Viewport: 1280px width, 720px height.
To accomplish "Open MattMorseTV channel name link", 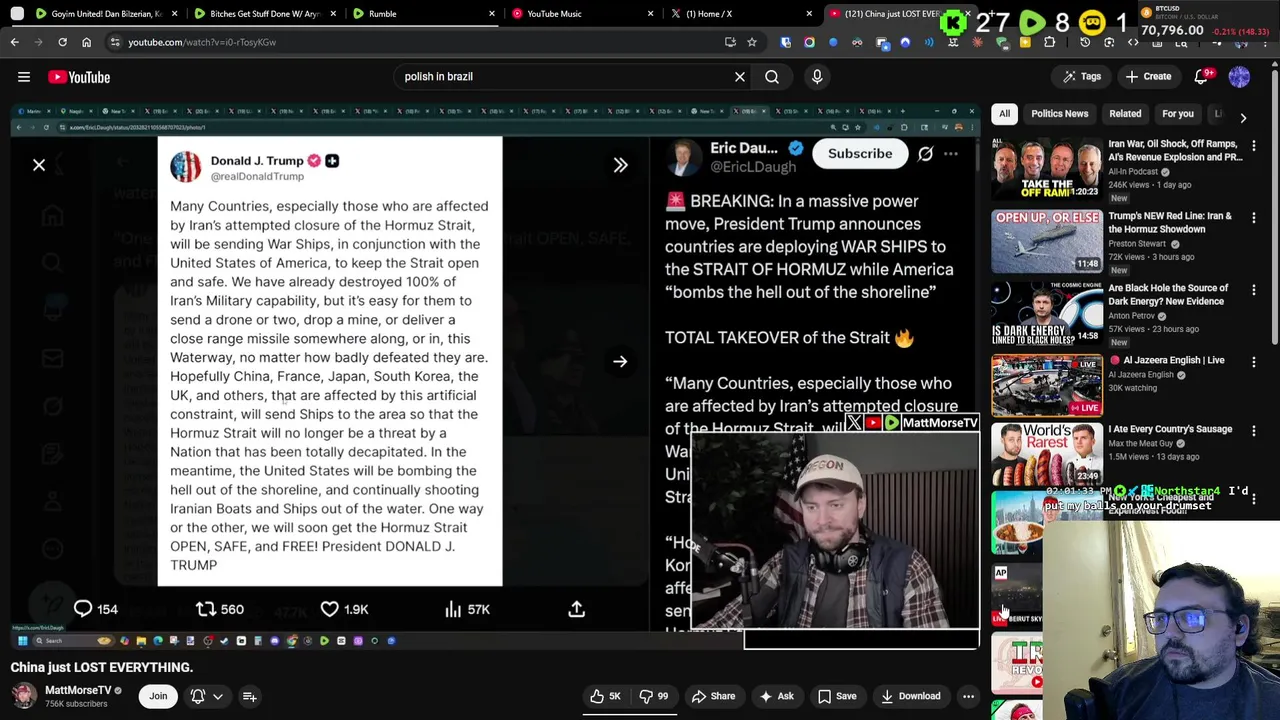I will [x=78, y=690].
